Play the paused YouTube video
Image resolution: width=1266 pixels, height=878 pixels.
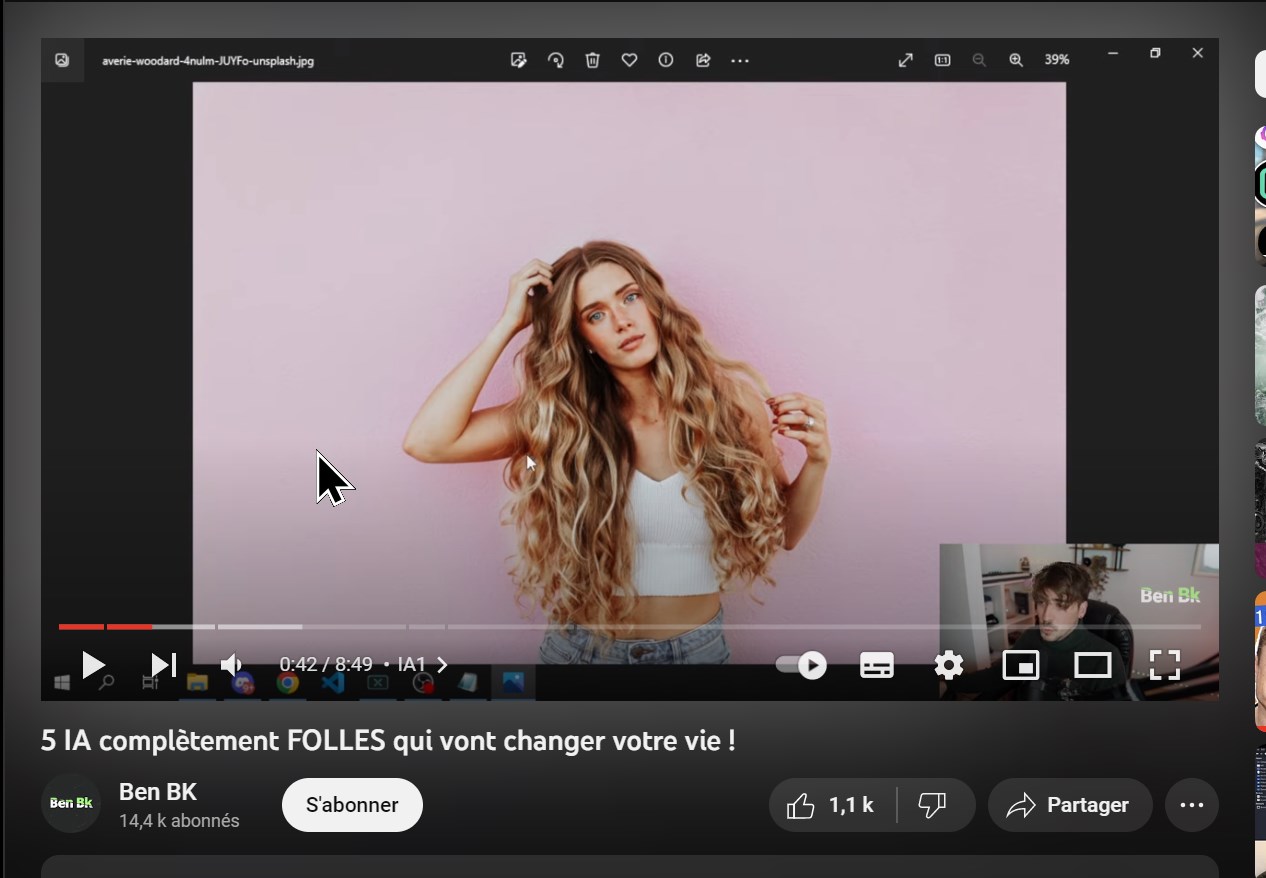click(93, 665)
